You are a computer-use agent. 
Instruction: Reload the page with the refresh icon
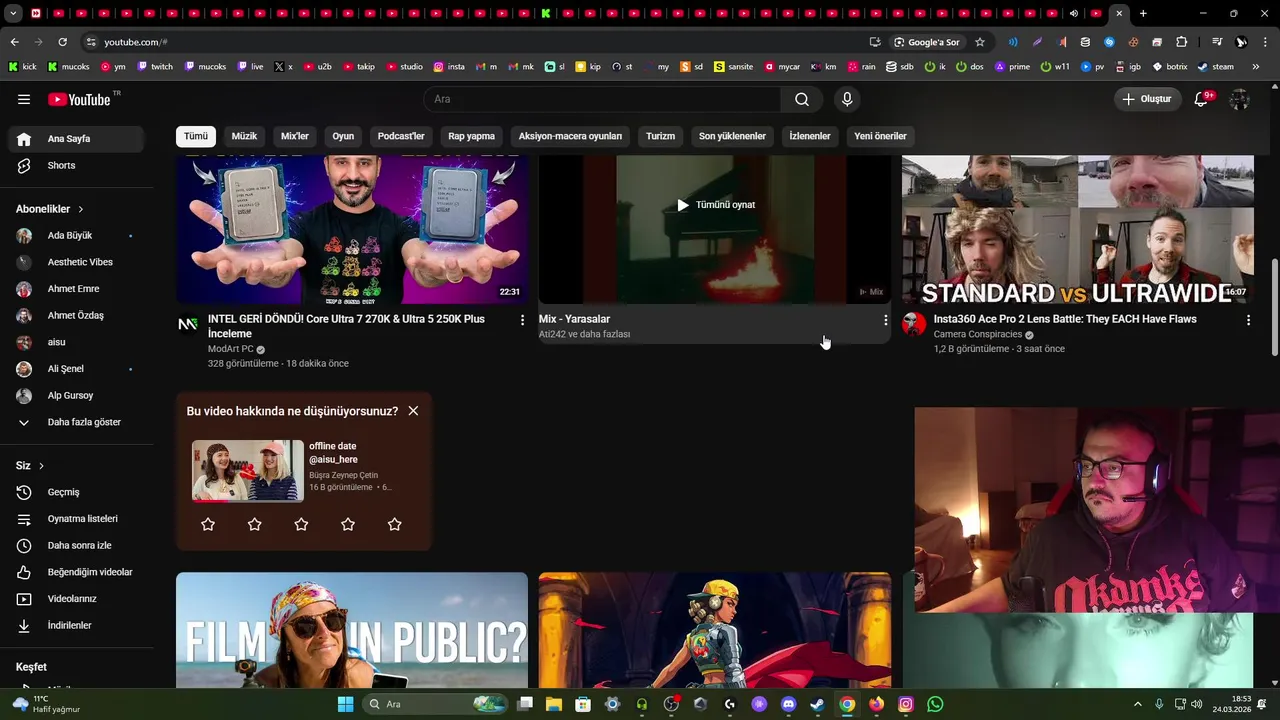coord(62,42)
